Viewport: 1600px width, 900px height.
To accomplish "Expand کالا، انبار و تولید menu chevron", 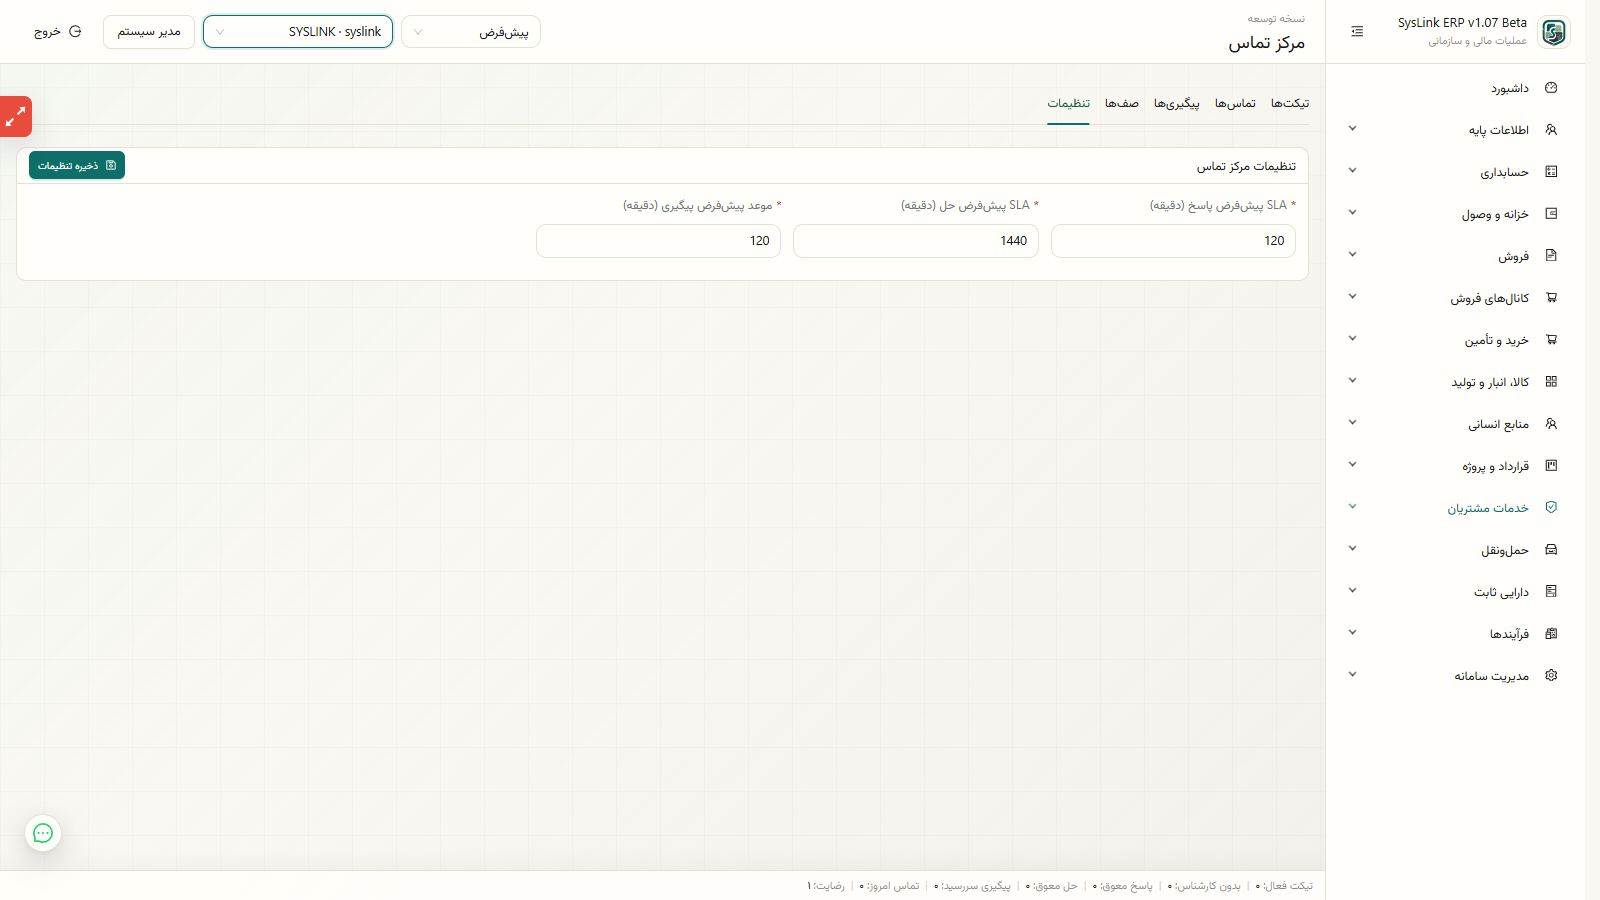I will 1352,381.
